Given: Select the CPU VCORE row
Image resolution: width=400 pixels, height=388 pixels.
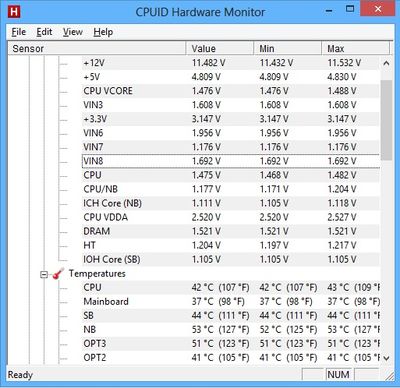Looking at the screenshot, I should pyautogui.click(x=231, y=91).
